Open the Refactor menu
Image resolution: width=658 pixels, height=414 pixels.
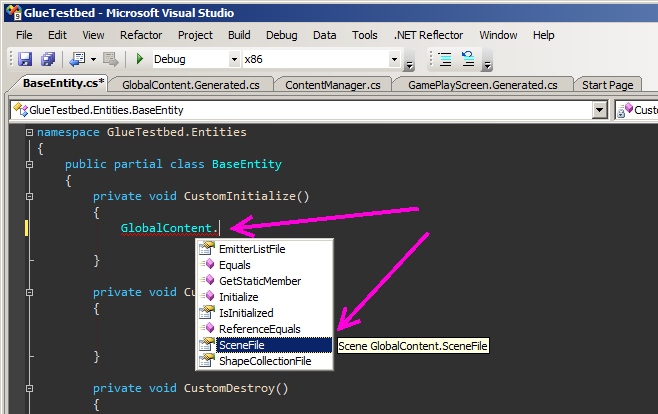(141, 35)
